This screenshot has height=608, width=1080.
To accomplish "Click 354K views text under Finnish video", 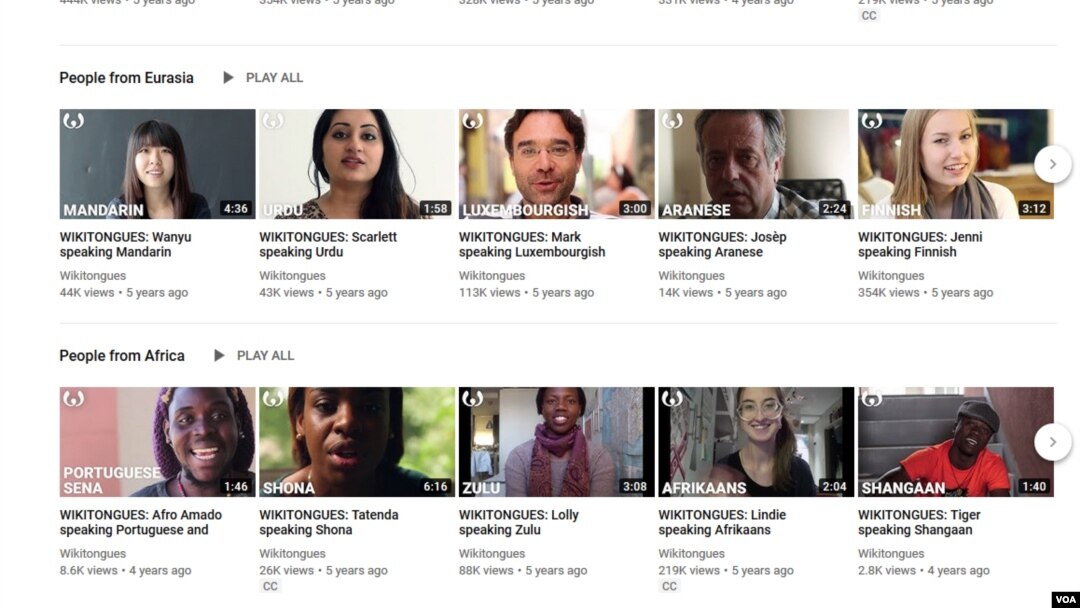I will click(889, 293).
